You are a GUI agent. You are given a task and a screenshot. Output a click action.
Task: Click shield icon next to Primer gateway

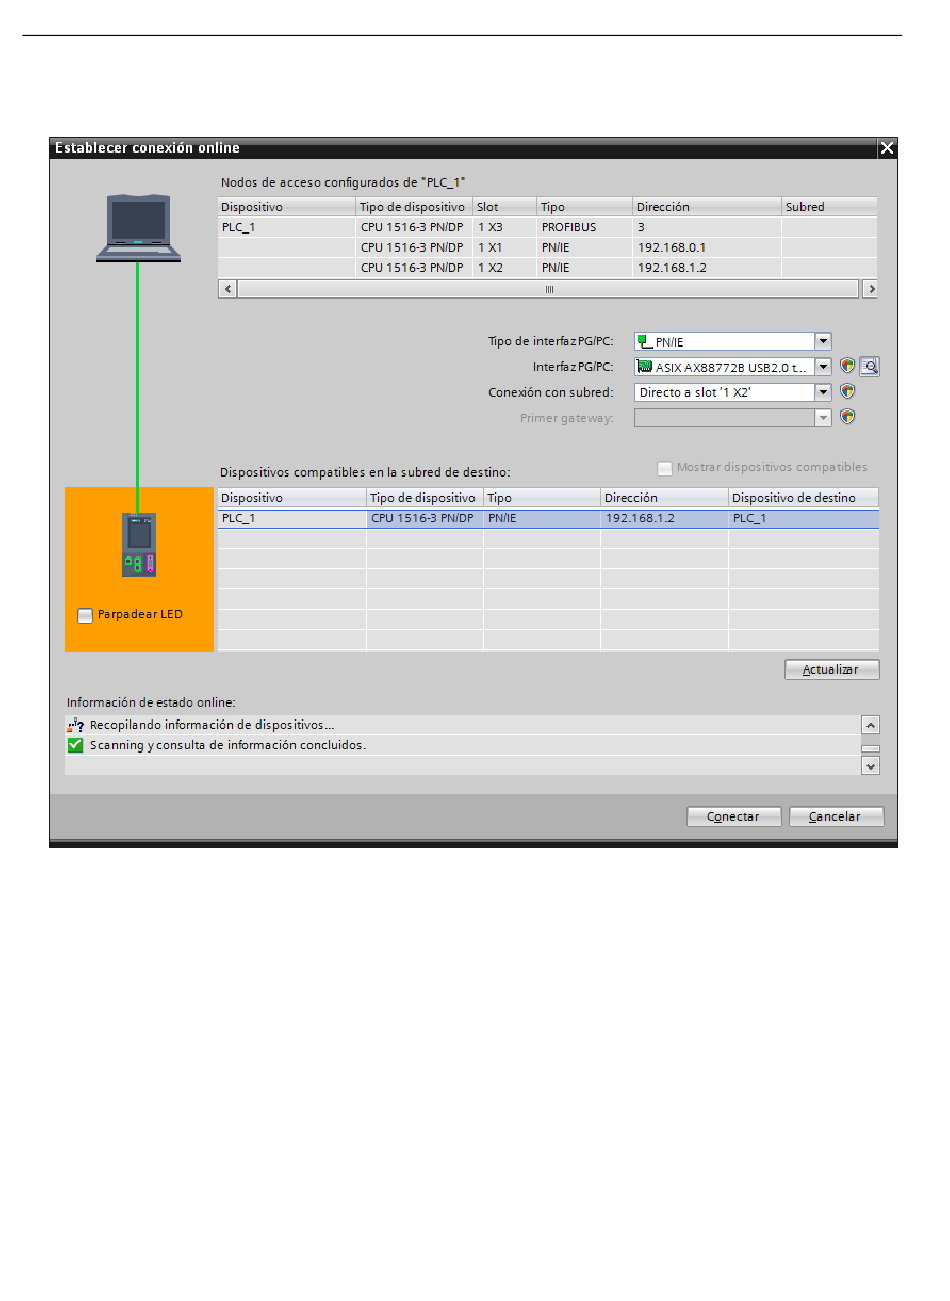848,417
